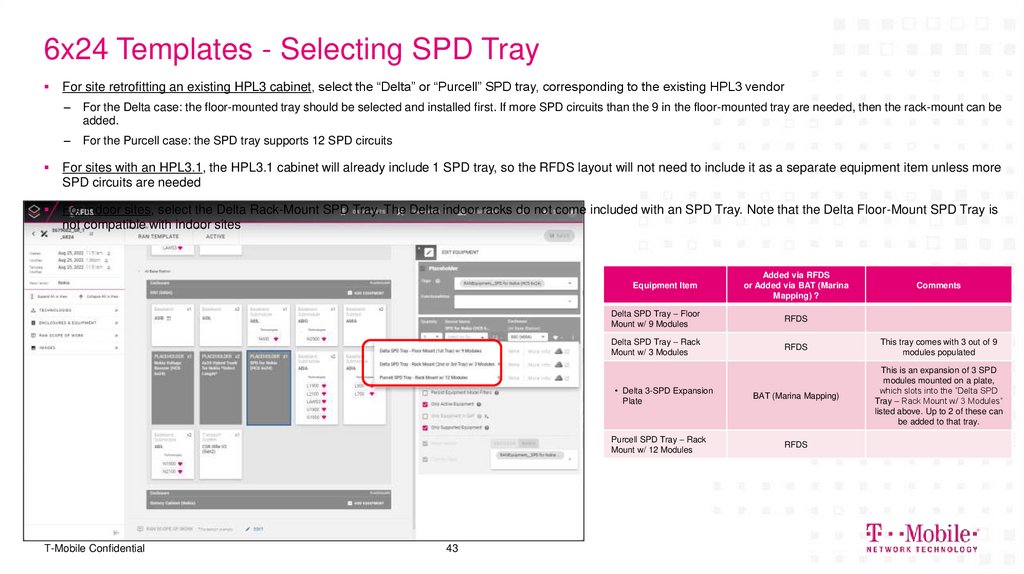Click 'Delta SPD Tray – Floor Mount w/ 9 Modules' table cell
Viewport: 1024px width, 574px height.
point(665,319)
